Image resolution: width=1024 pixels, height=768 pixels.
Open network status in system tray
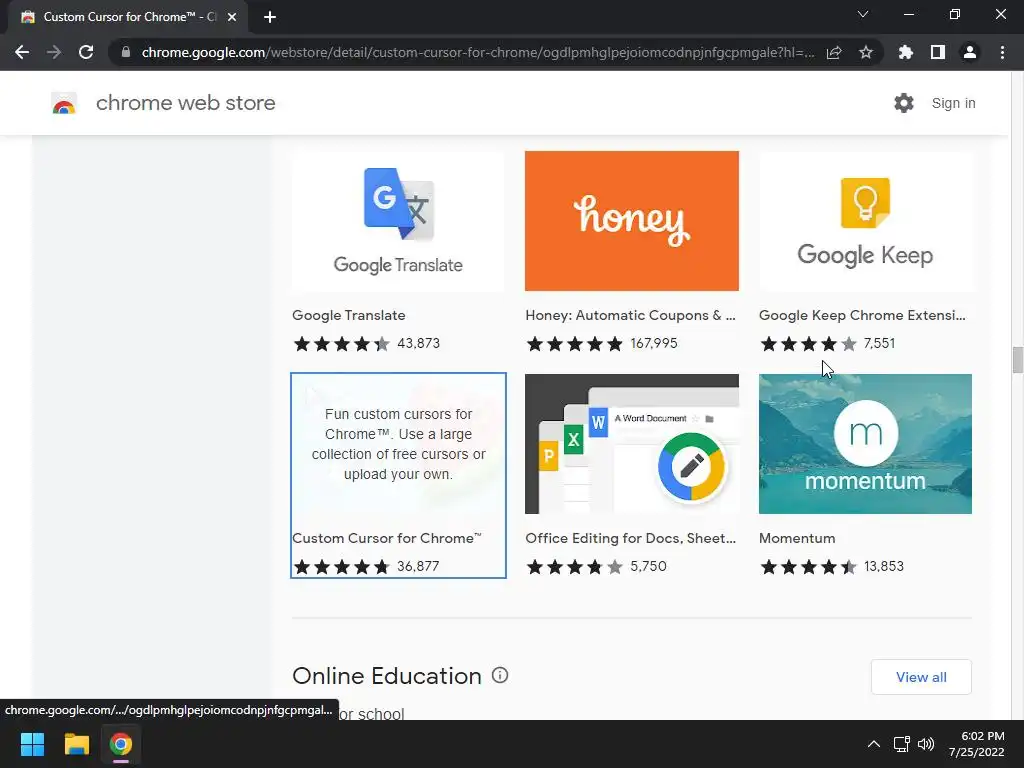(902, 744)
